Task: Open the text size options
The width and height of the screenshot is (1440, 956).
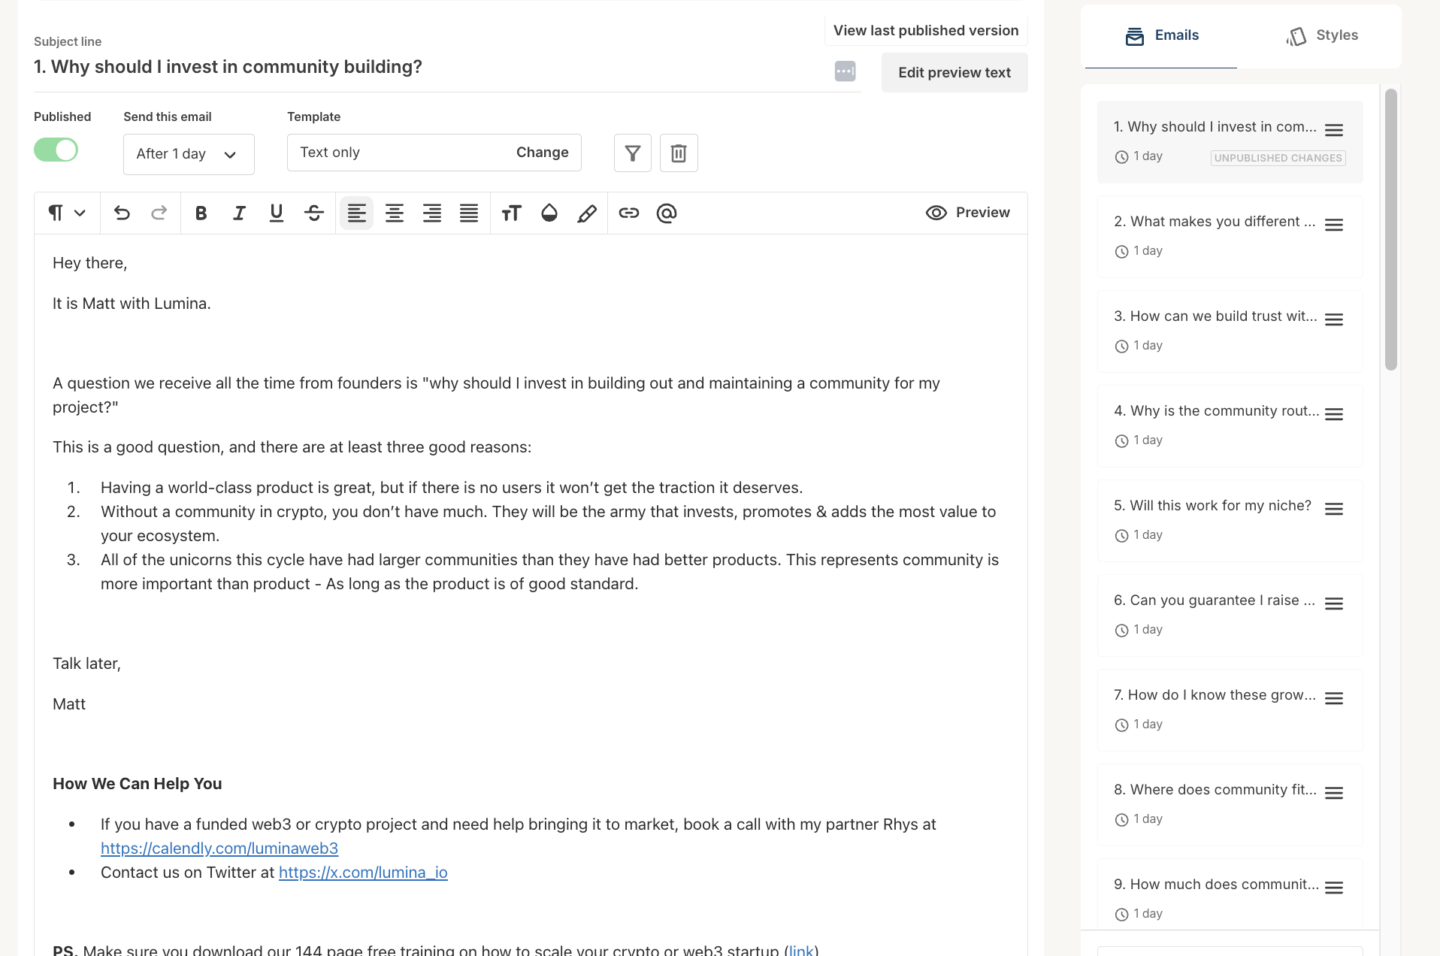Action: [x=512, y=213]
